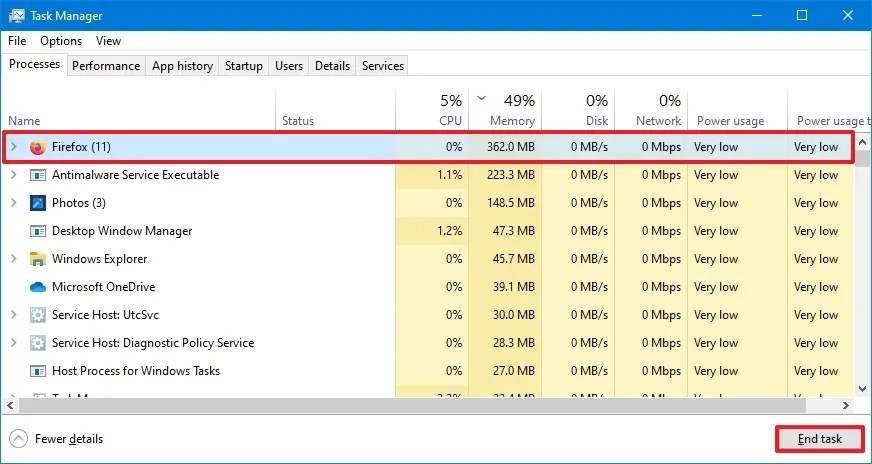
Task: Click the 39.1 MB memory value
Action: (x=513, y=287)
